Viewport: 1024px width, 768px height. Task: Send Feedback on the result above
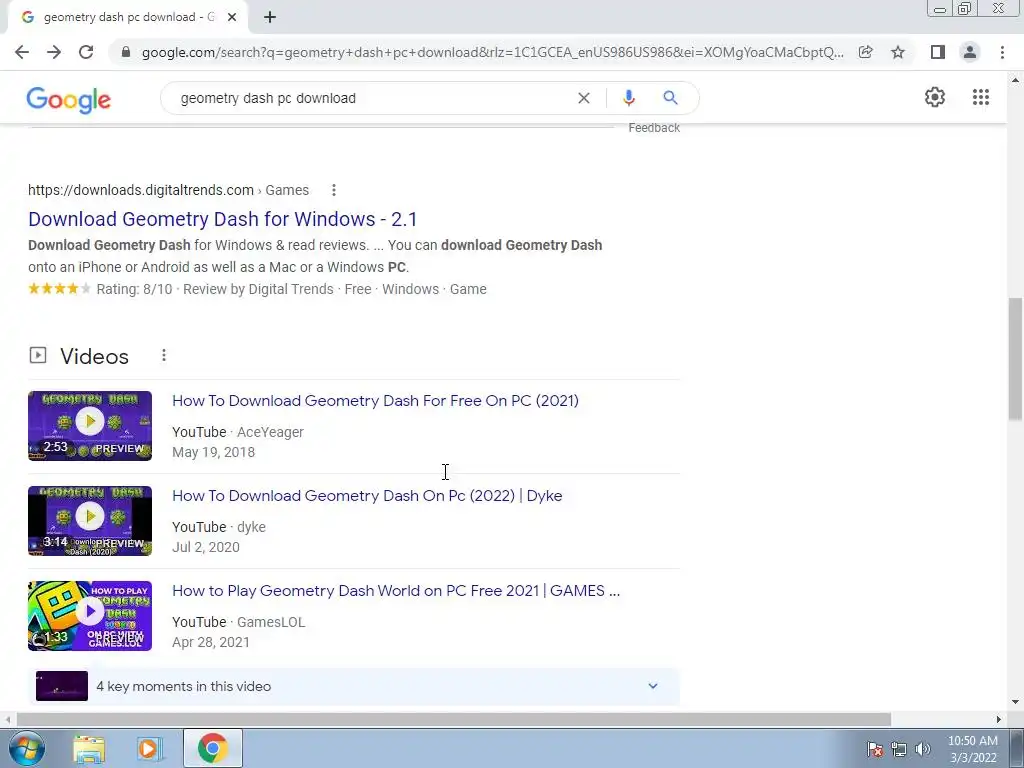click(x=654, y=128)
